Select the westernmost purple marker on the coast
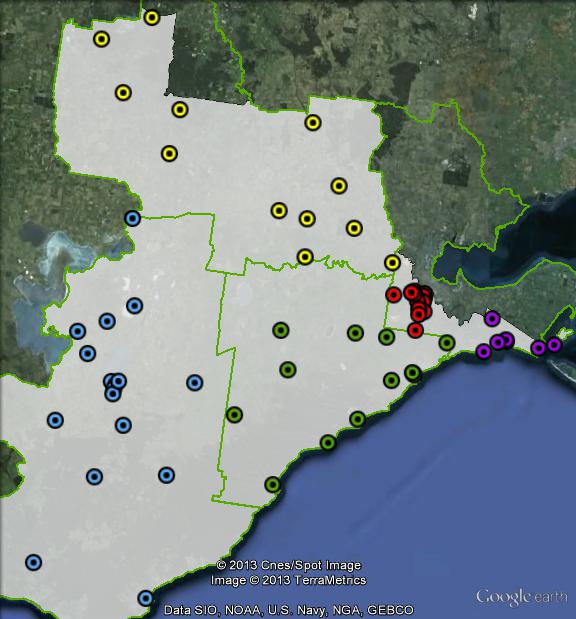The width and height of the screenshot is (576, 619). (x=484, y=351)
